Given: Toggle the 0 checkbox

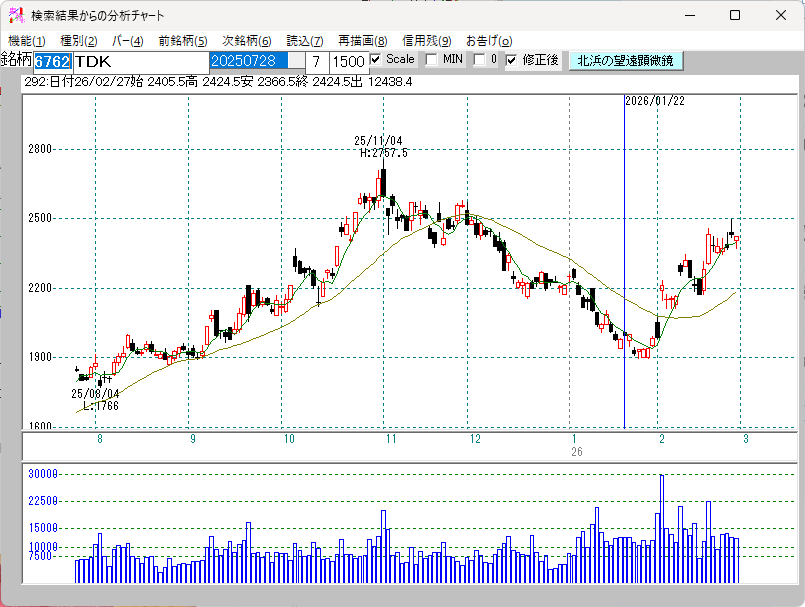Looking at the screenshot, I should pos(479,60).
